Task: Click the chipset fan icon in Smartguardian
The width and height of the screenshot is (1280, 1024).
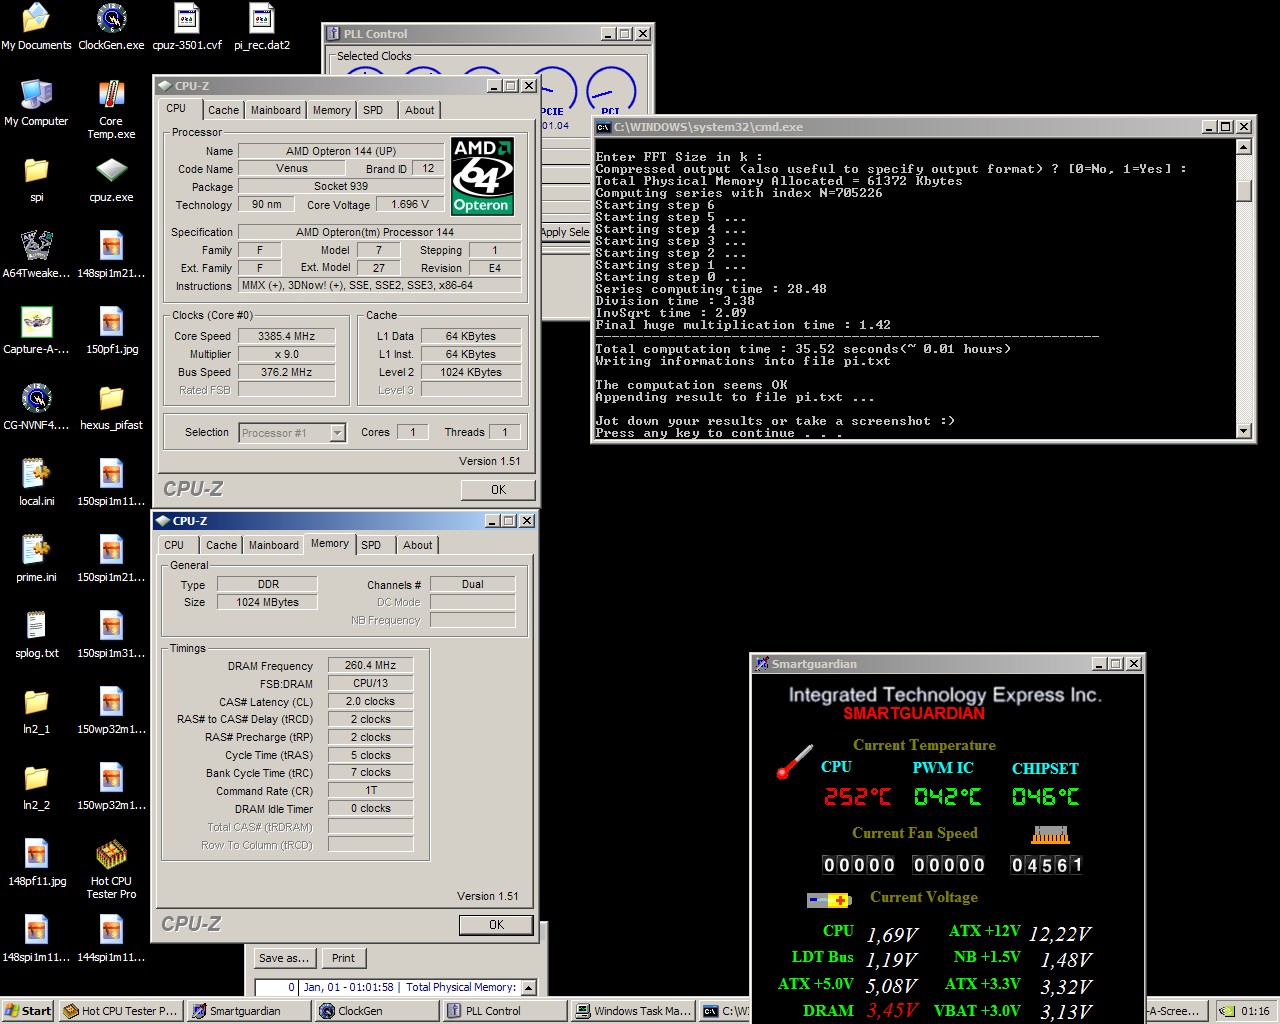Action: point(1050,835)
